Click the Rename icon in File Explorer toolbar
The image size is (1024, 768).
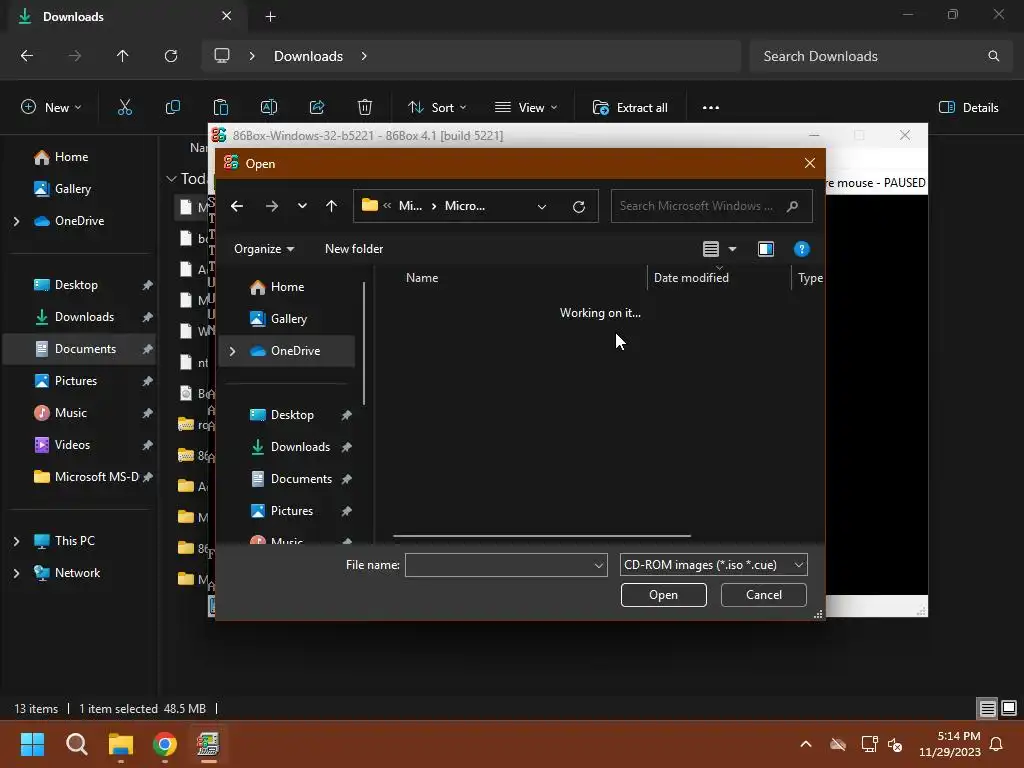269,108
